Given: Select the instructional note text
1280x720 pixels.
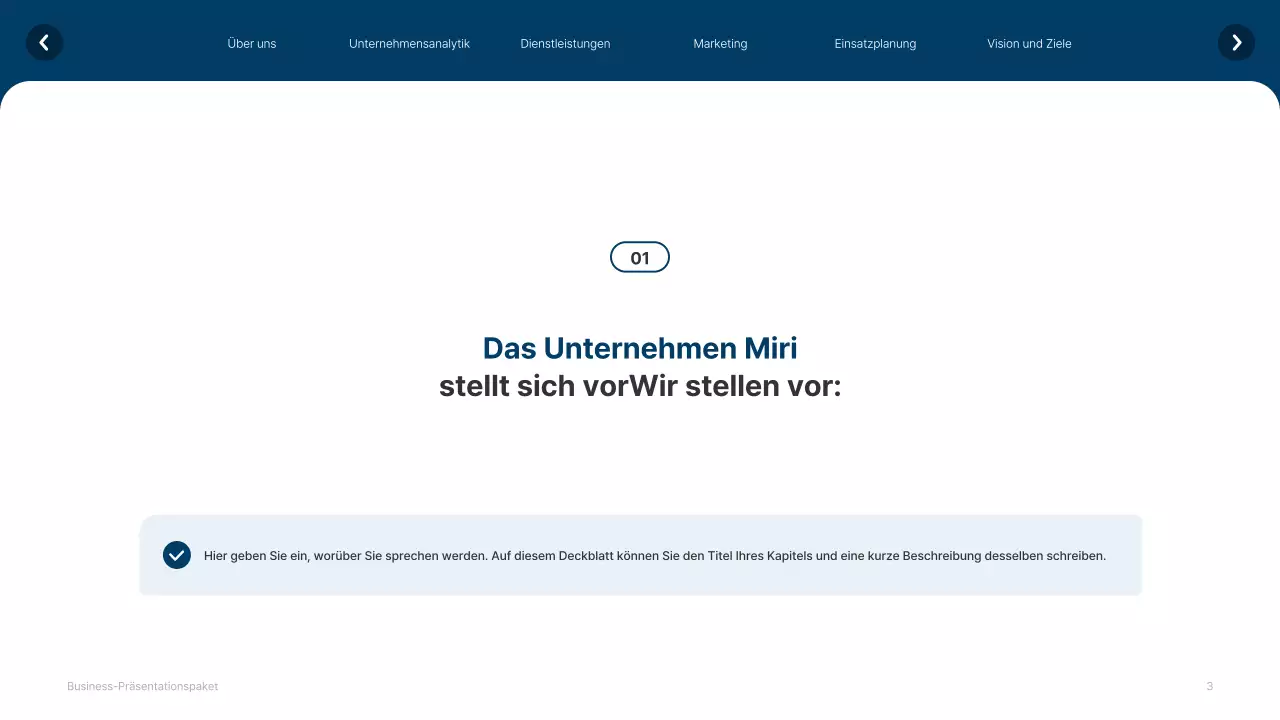Looking at the screenshot, I should [x=655, y=555].
